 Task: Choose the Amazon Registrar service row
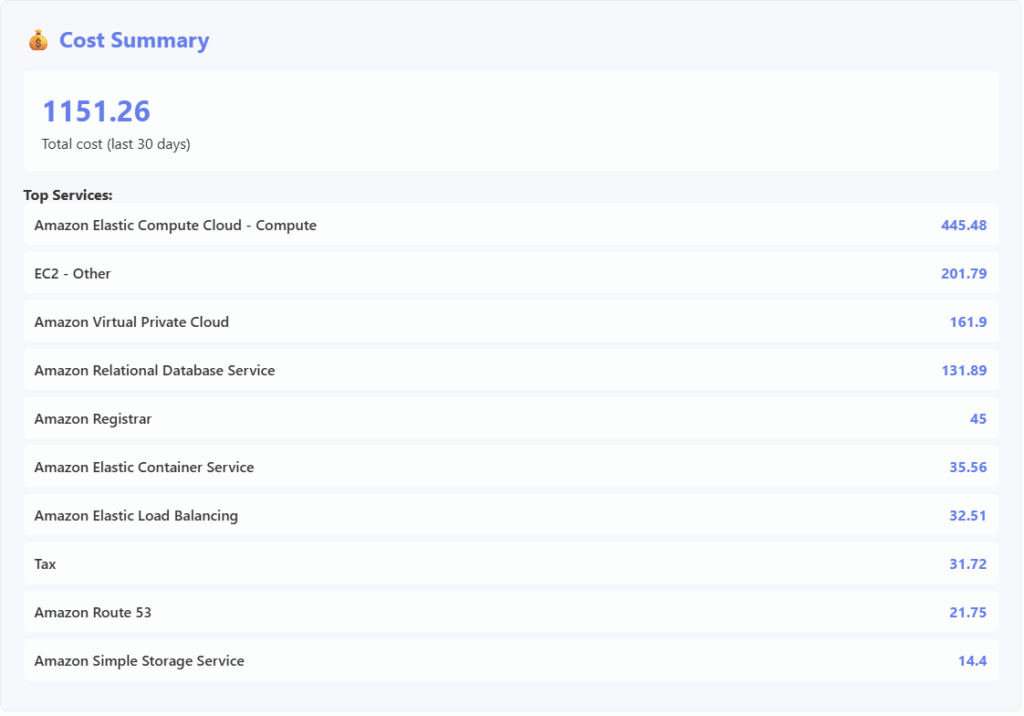coord(93,419)
